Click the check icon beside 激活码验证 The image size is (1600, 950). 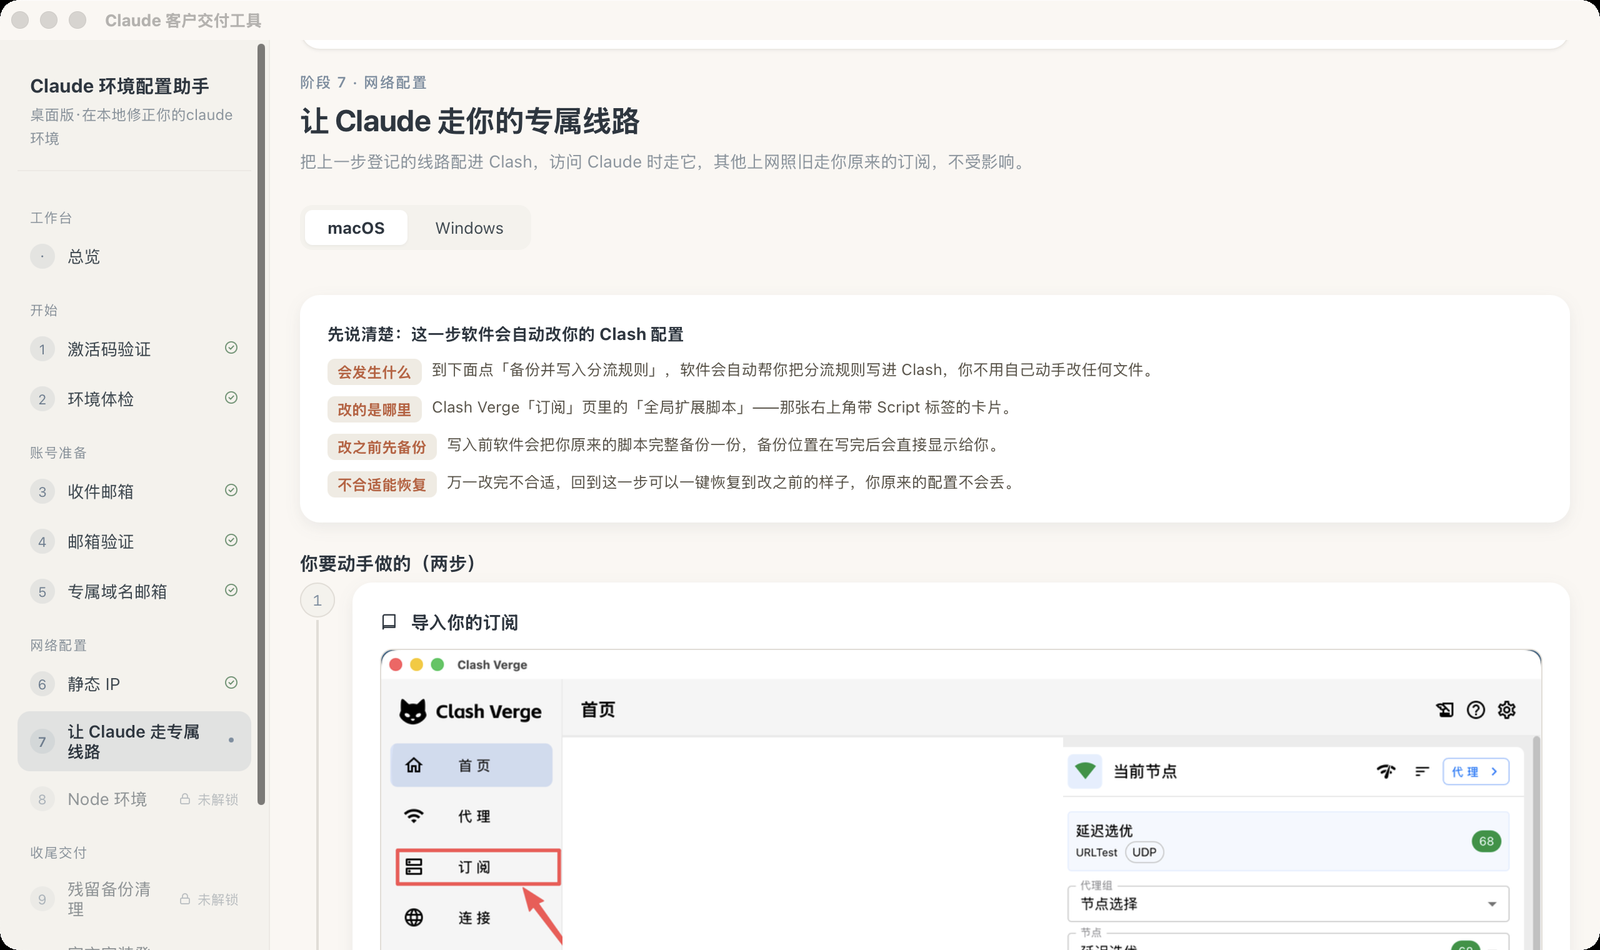tap(231, 348)
